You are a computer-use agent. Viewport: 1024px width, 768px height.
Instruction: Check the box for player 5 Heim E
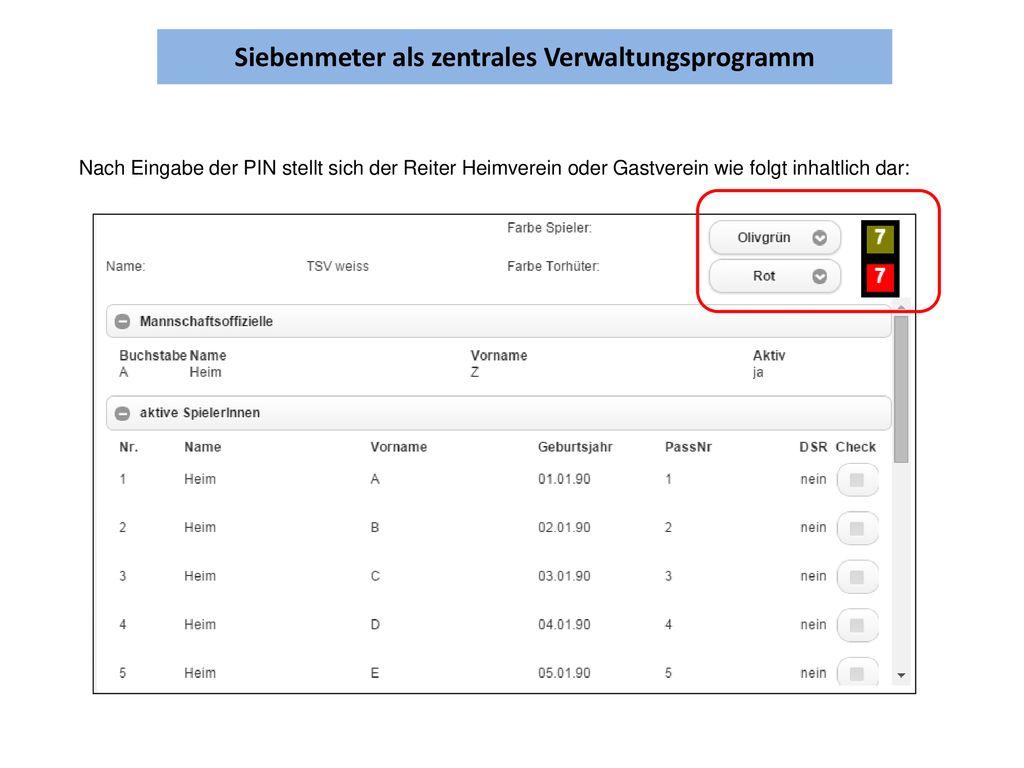click(857, 673)
